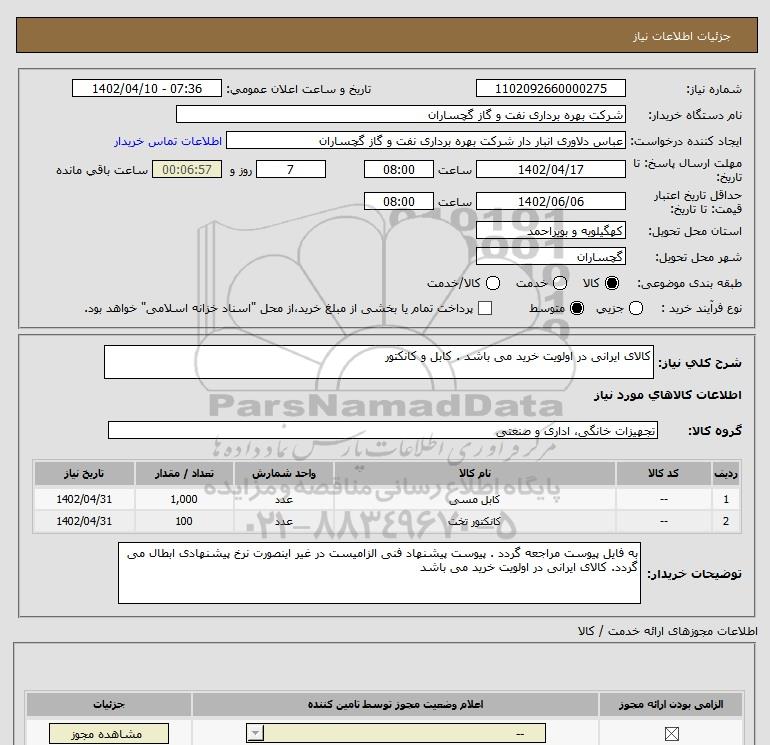Toggle the mandatory permit checkbox

tap(671, 734)
